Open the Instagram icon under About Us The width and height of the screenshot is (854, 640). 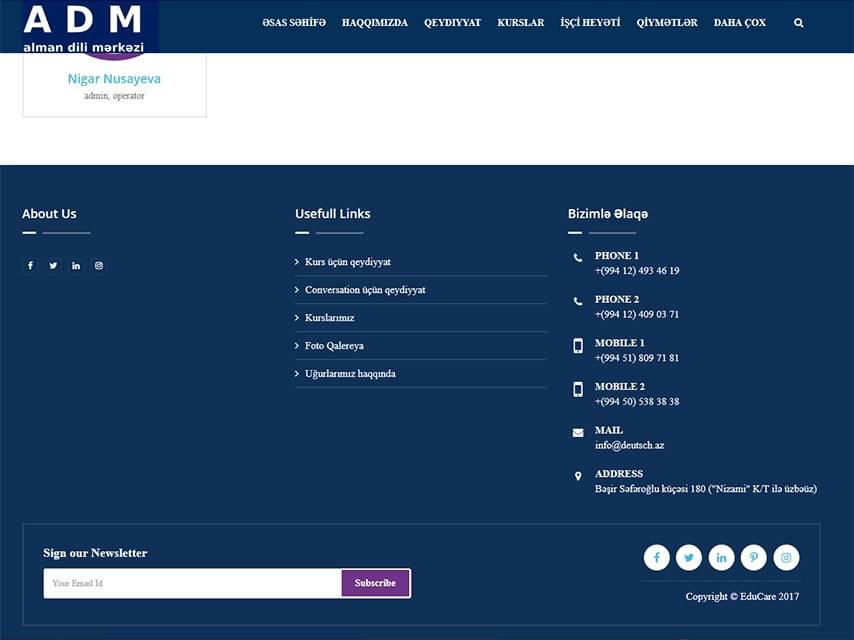[x=99, y=266]
